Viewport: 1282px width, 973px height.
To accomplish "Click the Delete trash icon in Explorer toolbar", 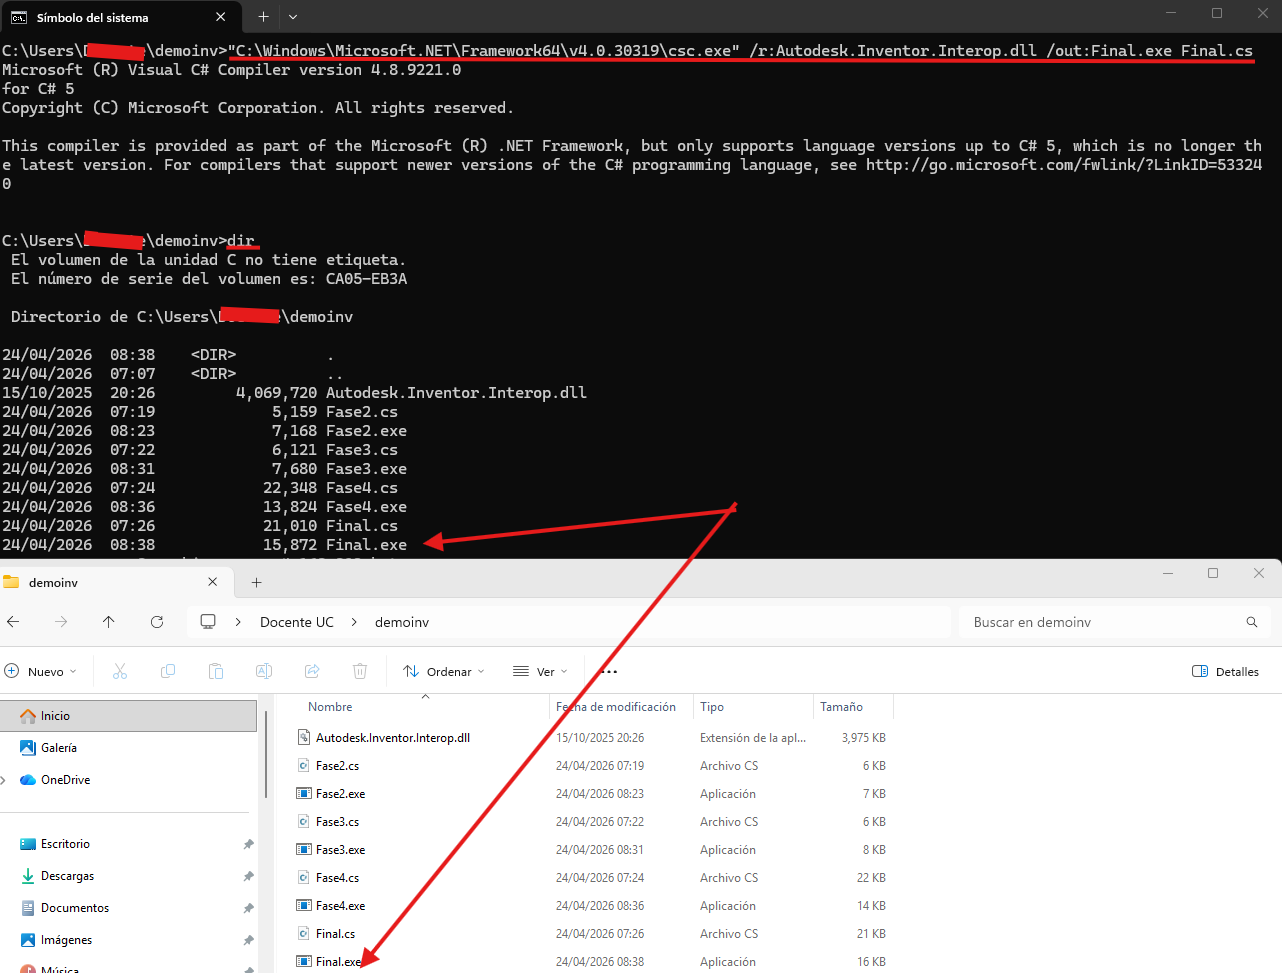I will [360, 672].
